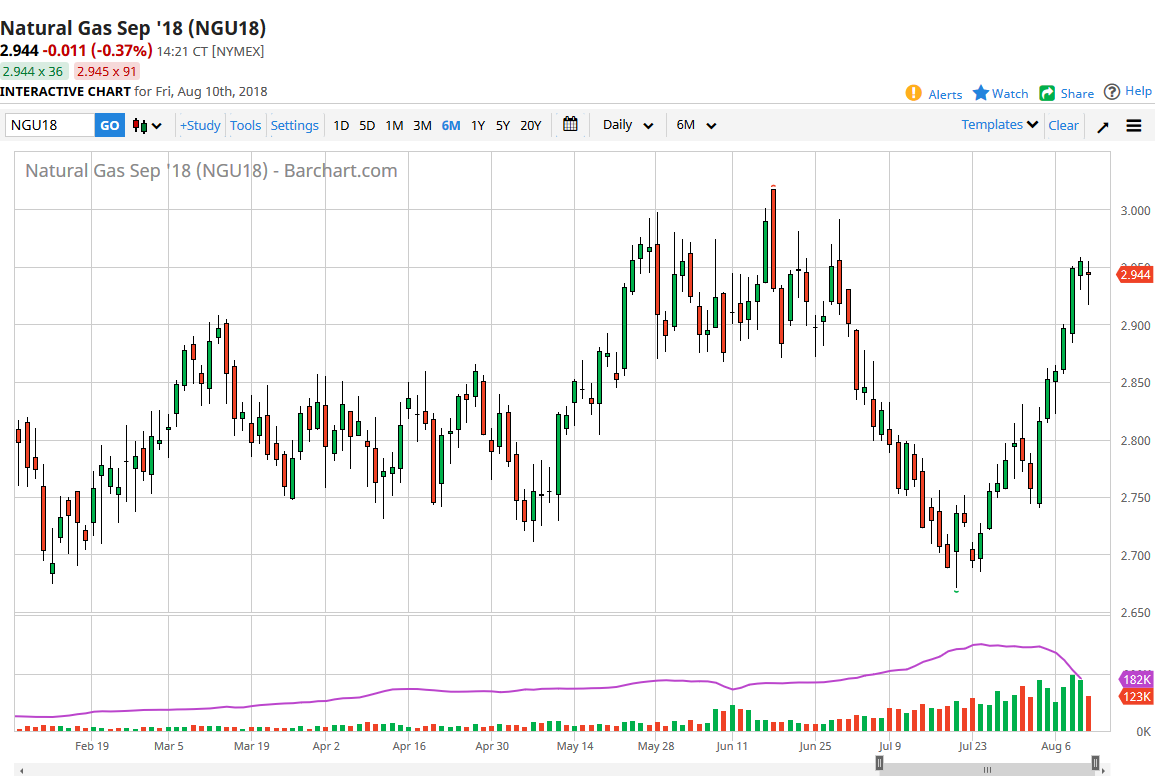Click the Clear link
The height and width of the screenshot is (776, 1167).
pos(1063,126)
